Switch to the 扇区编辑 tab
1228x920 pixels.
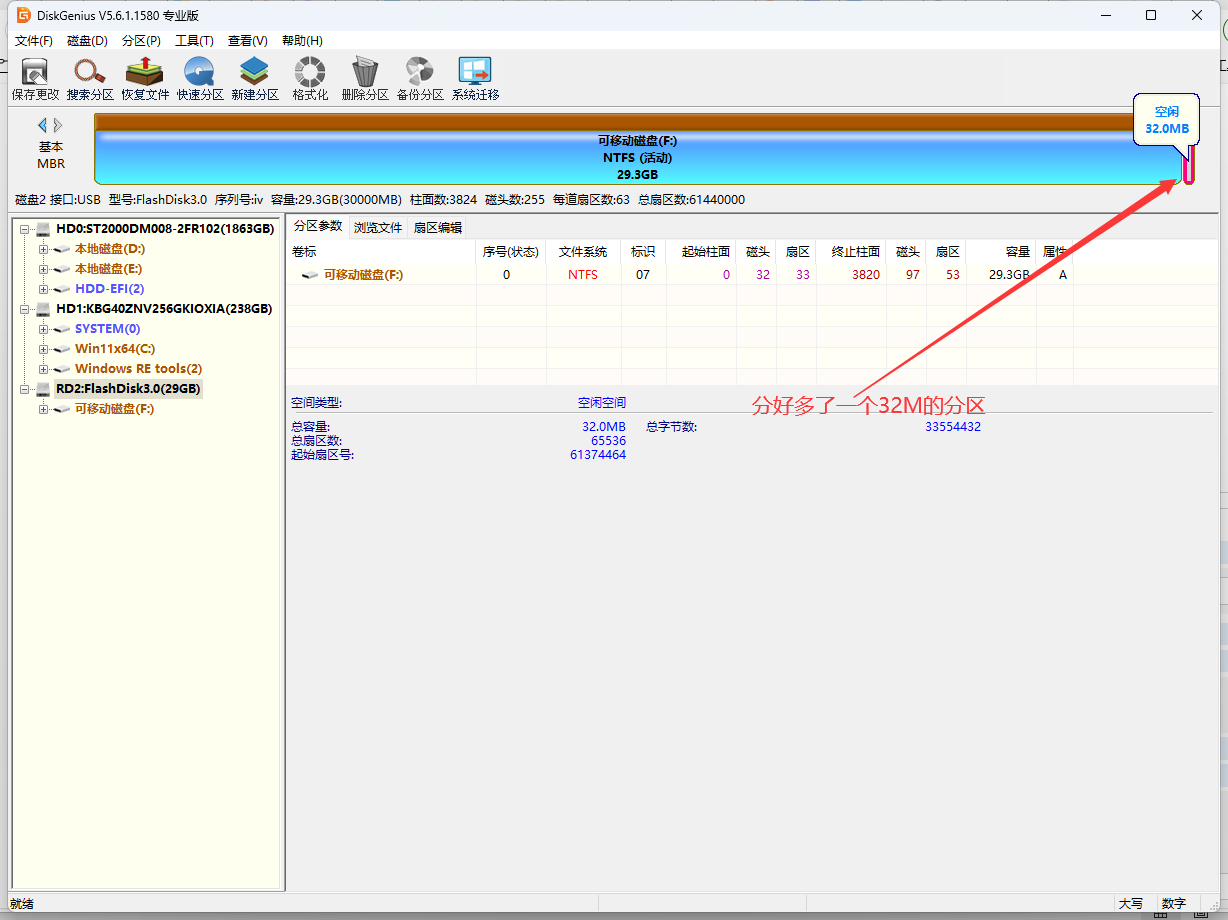click(438, 228)
